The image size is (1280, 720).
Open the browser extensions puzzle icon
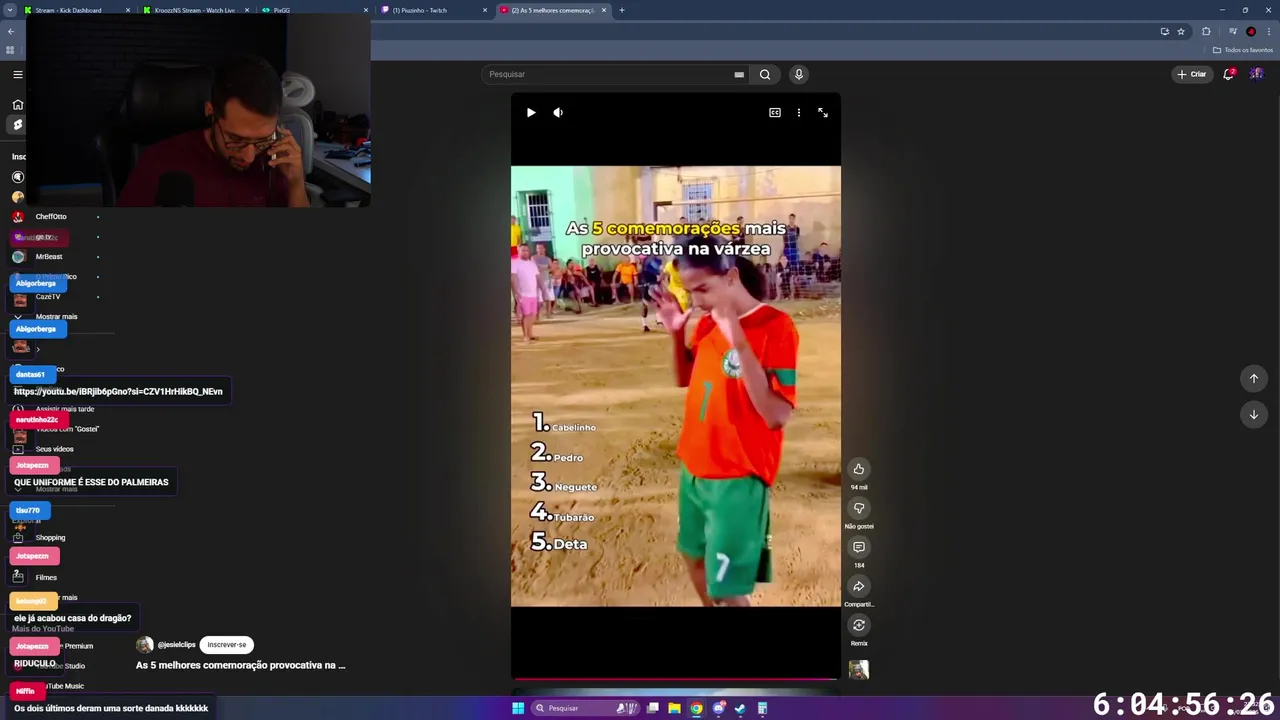click(1206, 31)
